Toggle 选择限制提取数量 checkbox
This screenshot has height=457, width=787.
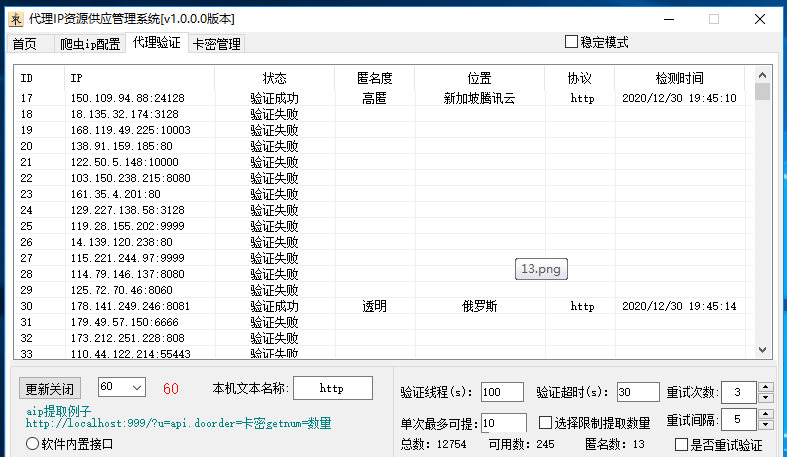[545, 422]
